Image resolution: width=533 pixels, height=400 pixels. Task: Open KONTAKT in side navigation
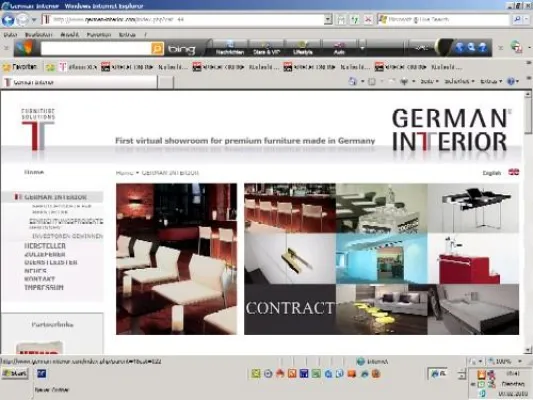39,279
